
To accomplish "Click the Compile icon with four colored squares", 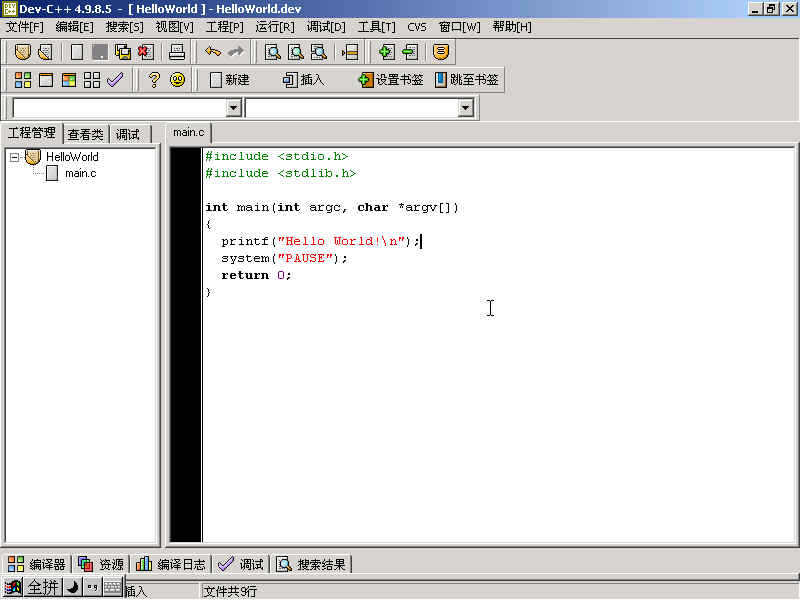I will coord(23,80).
